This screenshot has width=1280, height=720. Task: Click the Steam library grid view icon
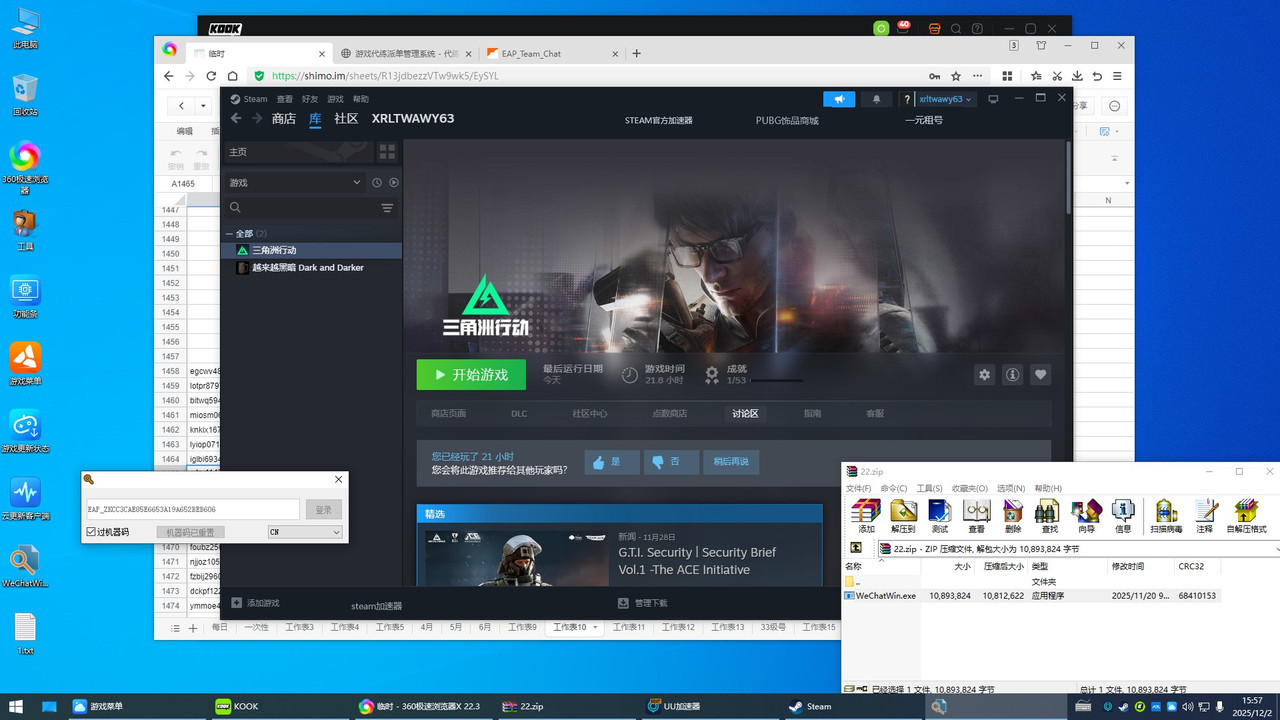coord(387,152)
